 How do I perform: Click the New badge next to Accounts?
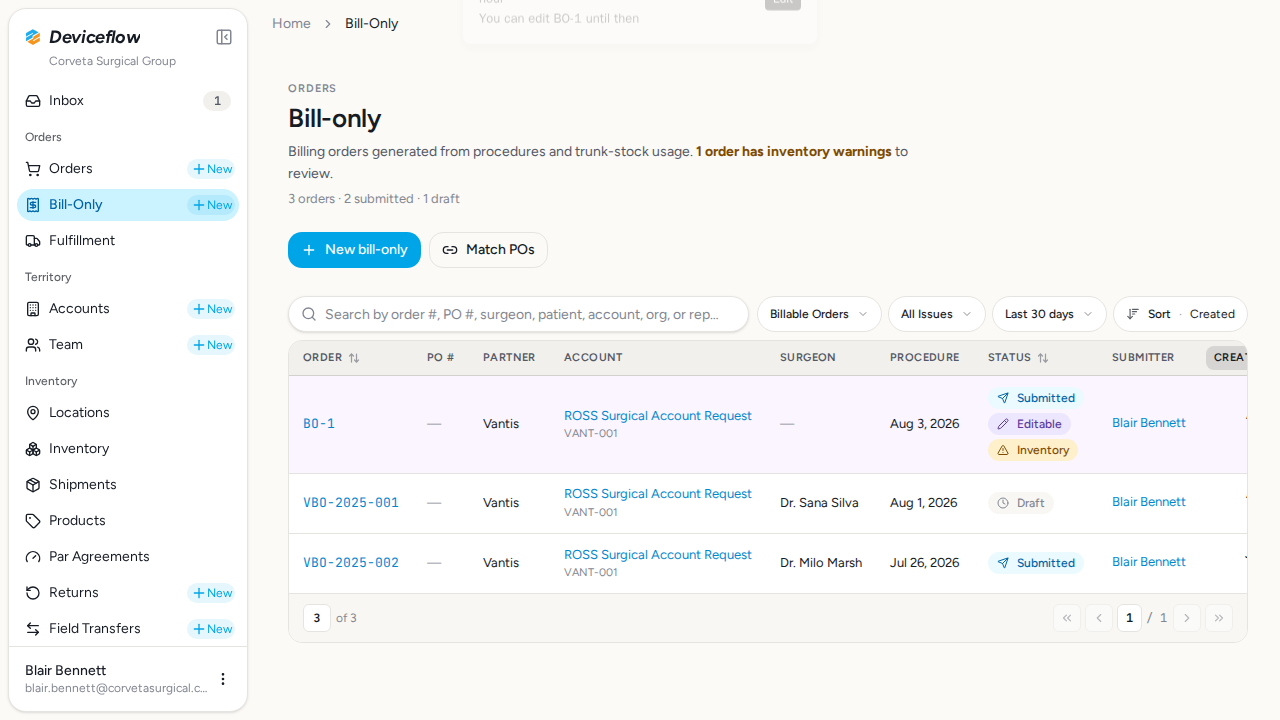click(211, 309)
